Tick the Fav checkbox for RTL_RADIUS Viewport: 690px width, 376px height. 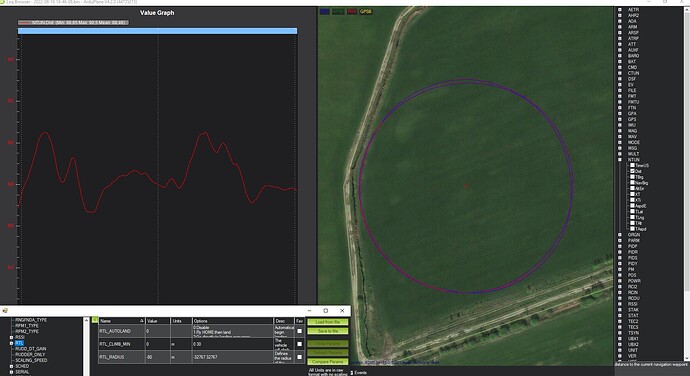(300, 357)
